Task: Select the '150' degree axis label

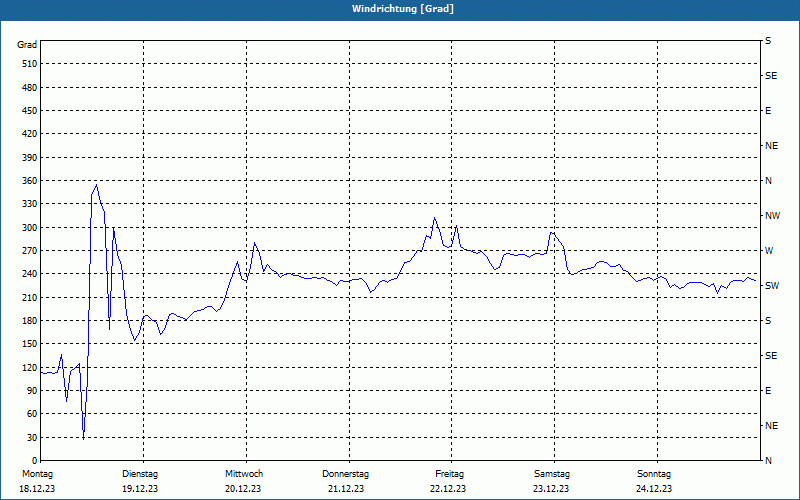Action: tap(30, 344)
